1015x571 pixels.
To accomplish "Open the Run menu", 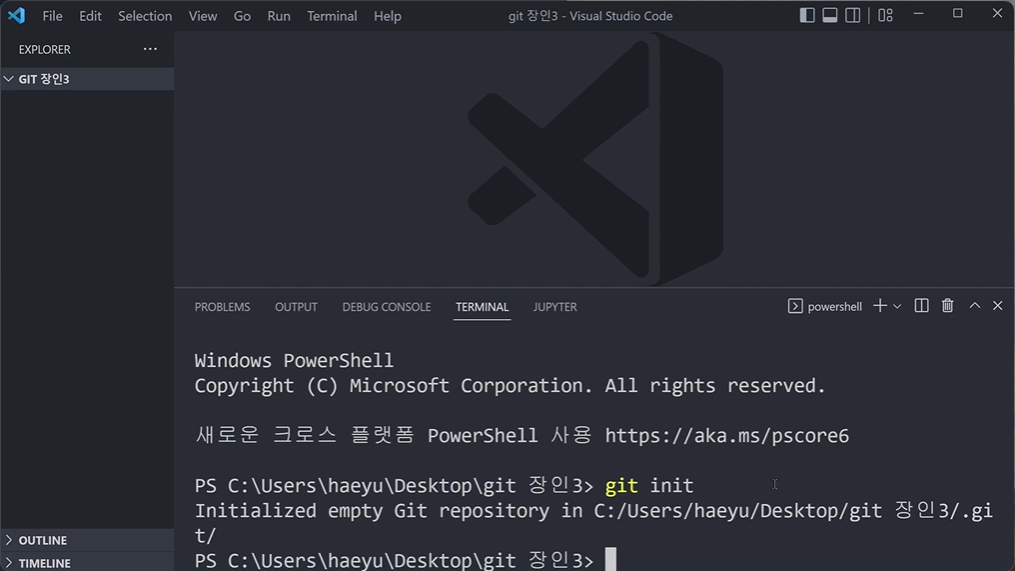I will 279,16.
